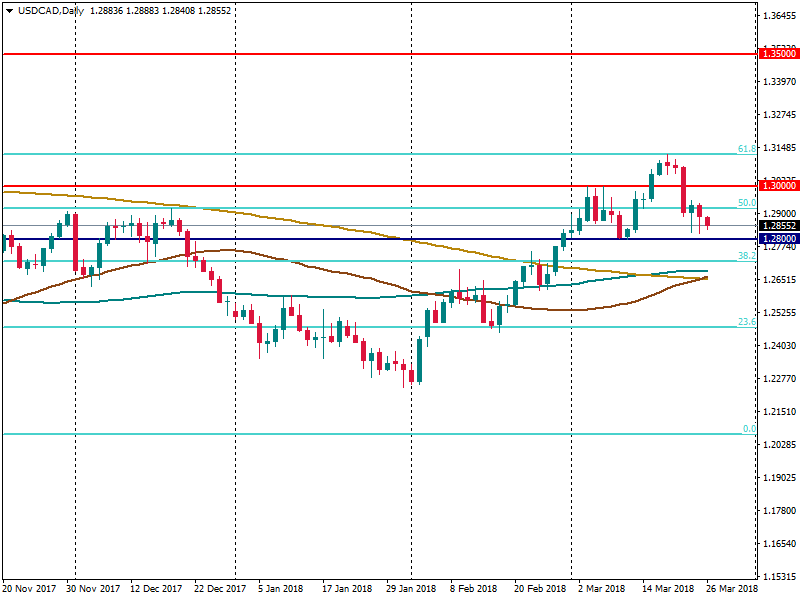
Task: Click the 1.36455 price scale value
Action: 779,16
